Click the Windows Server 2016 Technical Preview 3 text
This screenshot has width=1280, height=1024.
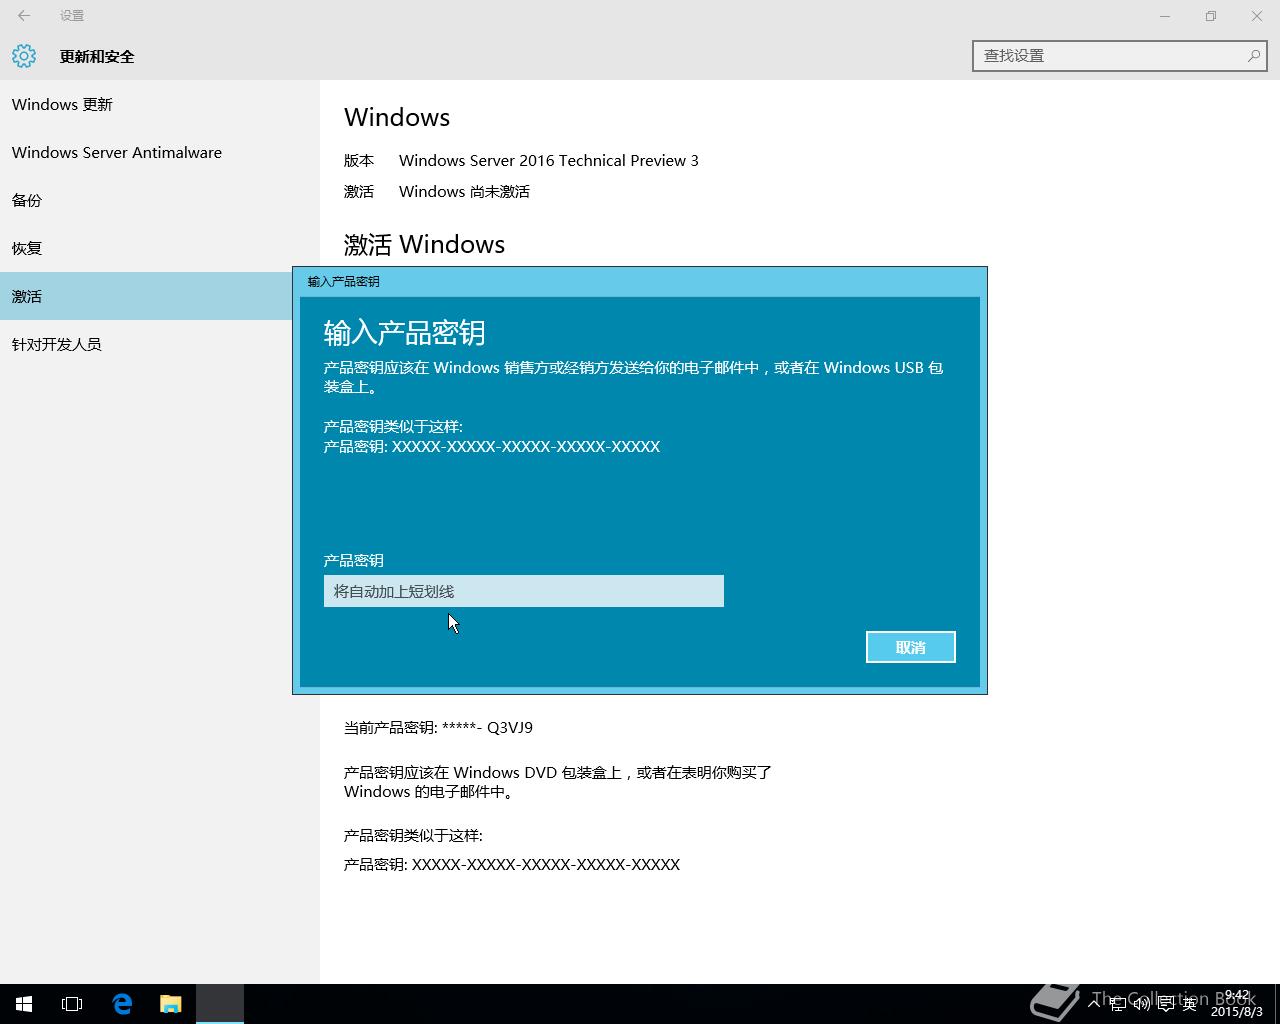(x=549, y=160)
